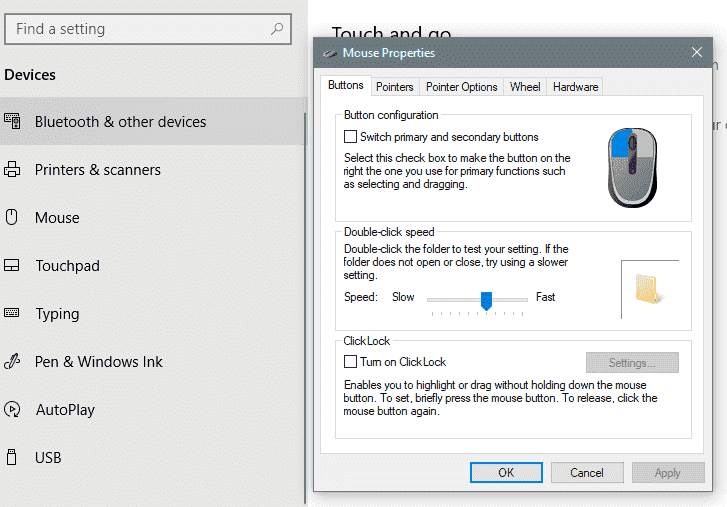Open Touchpad settings label
Screen dimensions: 727x507
pos(68,266)
